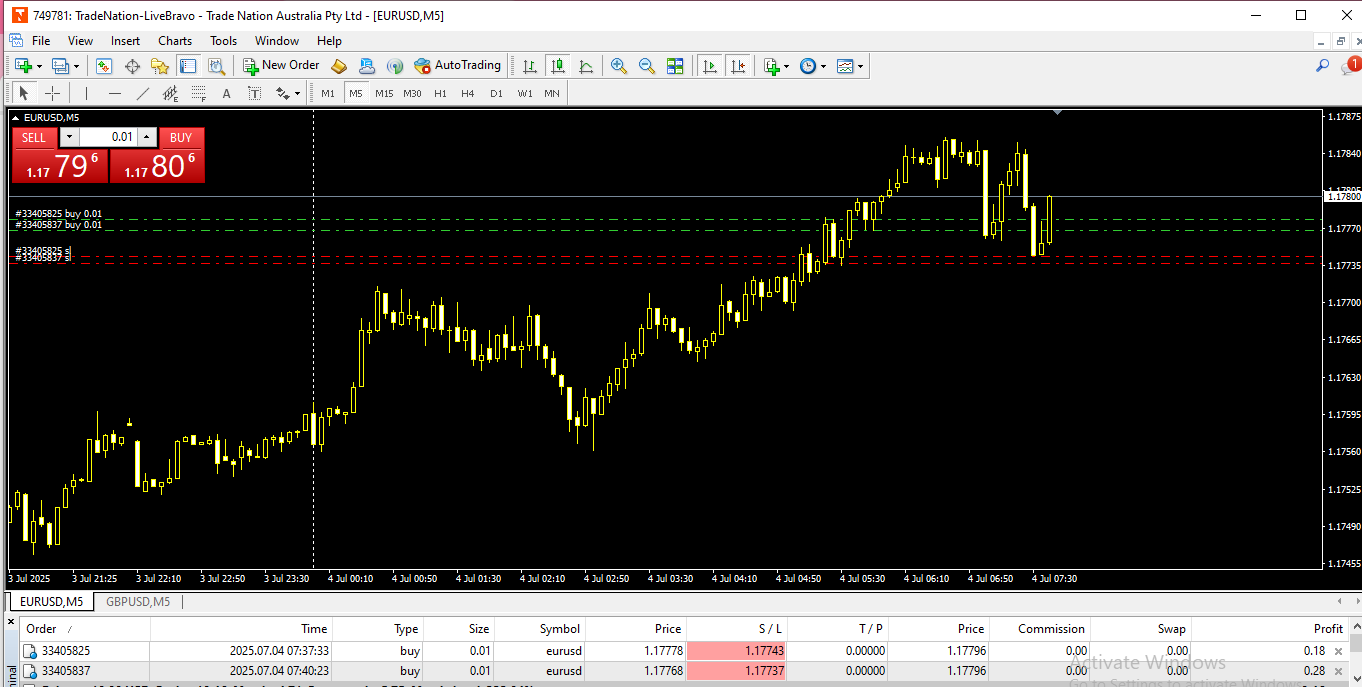Viewport: 1362px width, 687px height.
Task: Select the text label tool
Action: click(226, 93)
